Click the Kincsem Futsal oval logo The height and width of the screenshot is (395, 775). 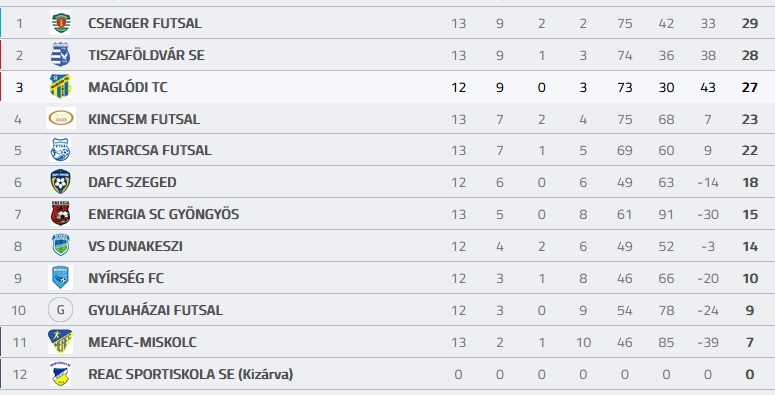tap(61, 118)
